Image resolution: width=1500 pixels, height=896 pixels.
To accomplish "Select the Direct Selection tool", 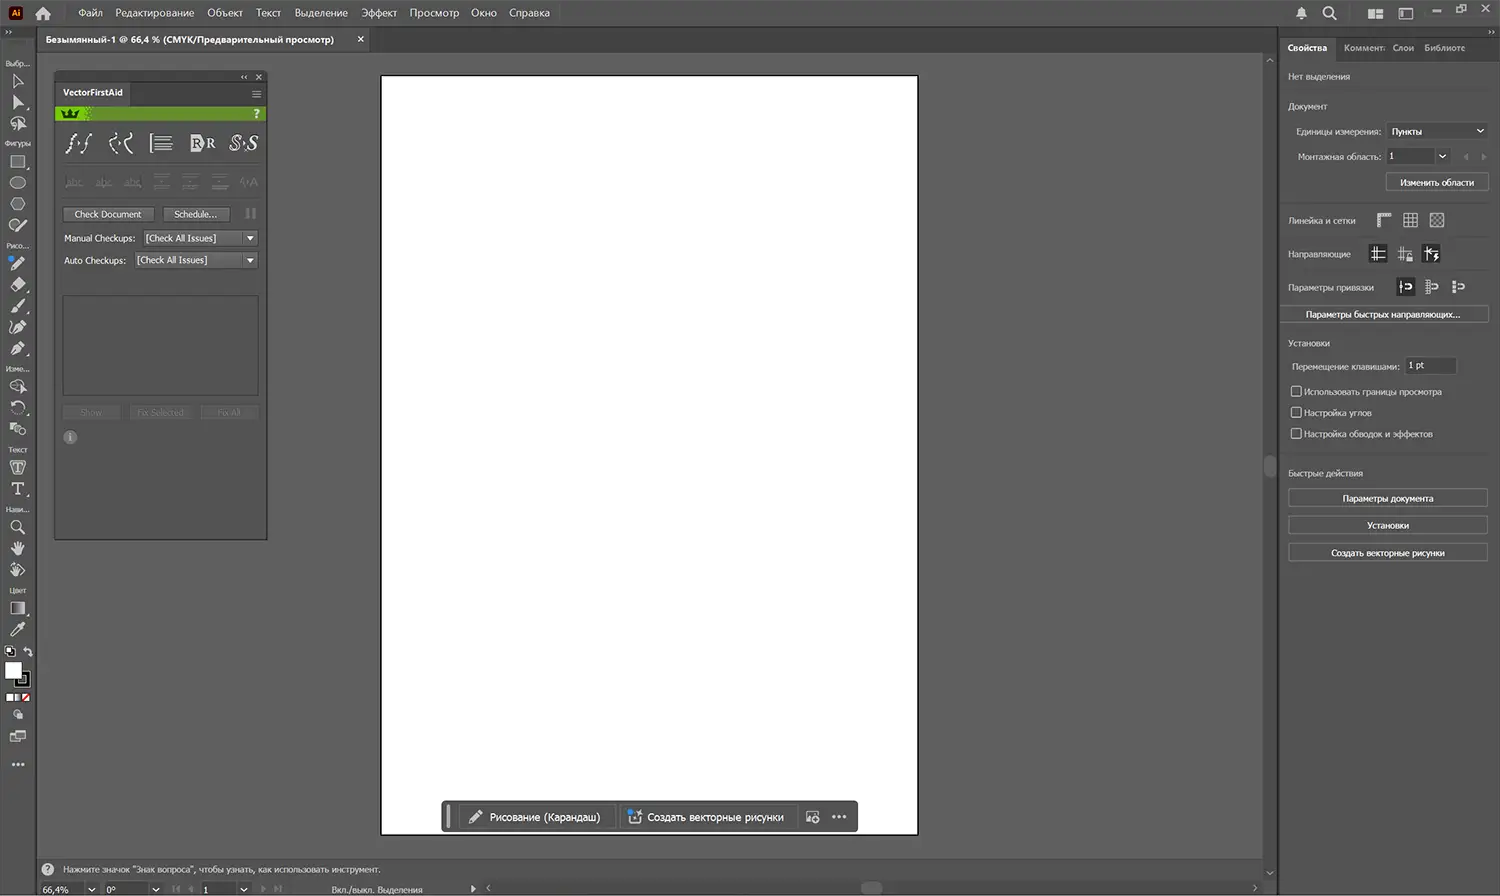I will [x=17, y=102].
